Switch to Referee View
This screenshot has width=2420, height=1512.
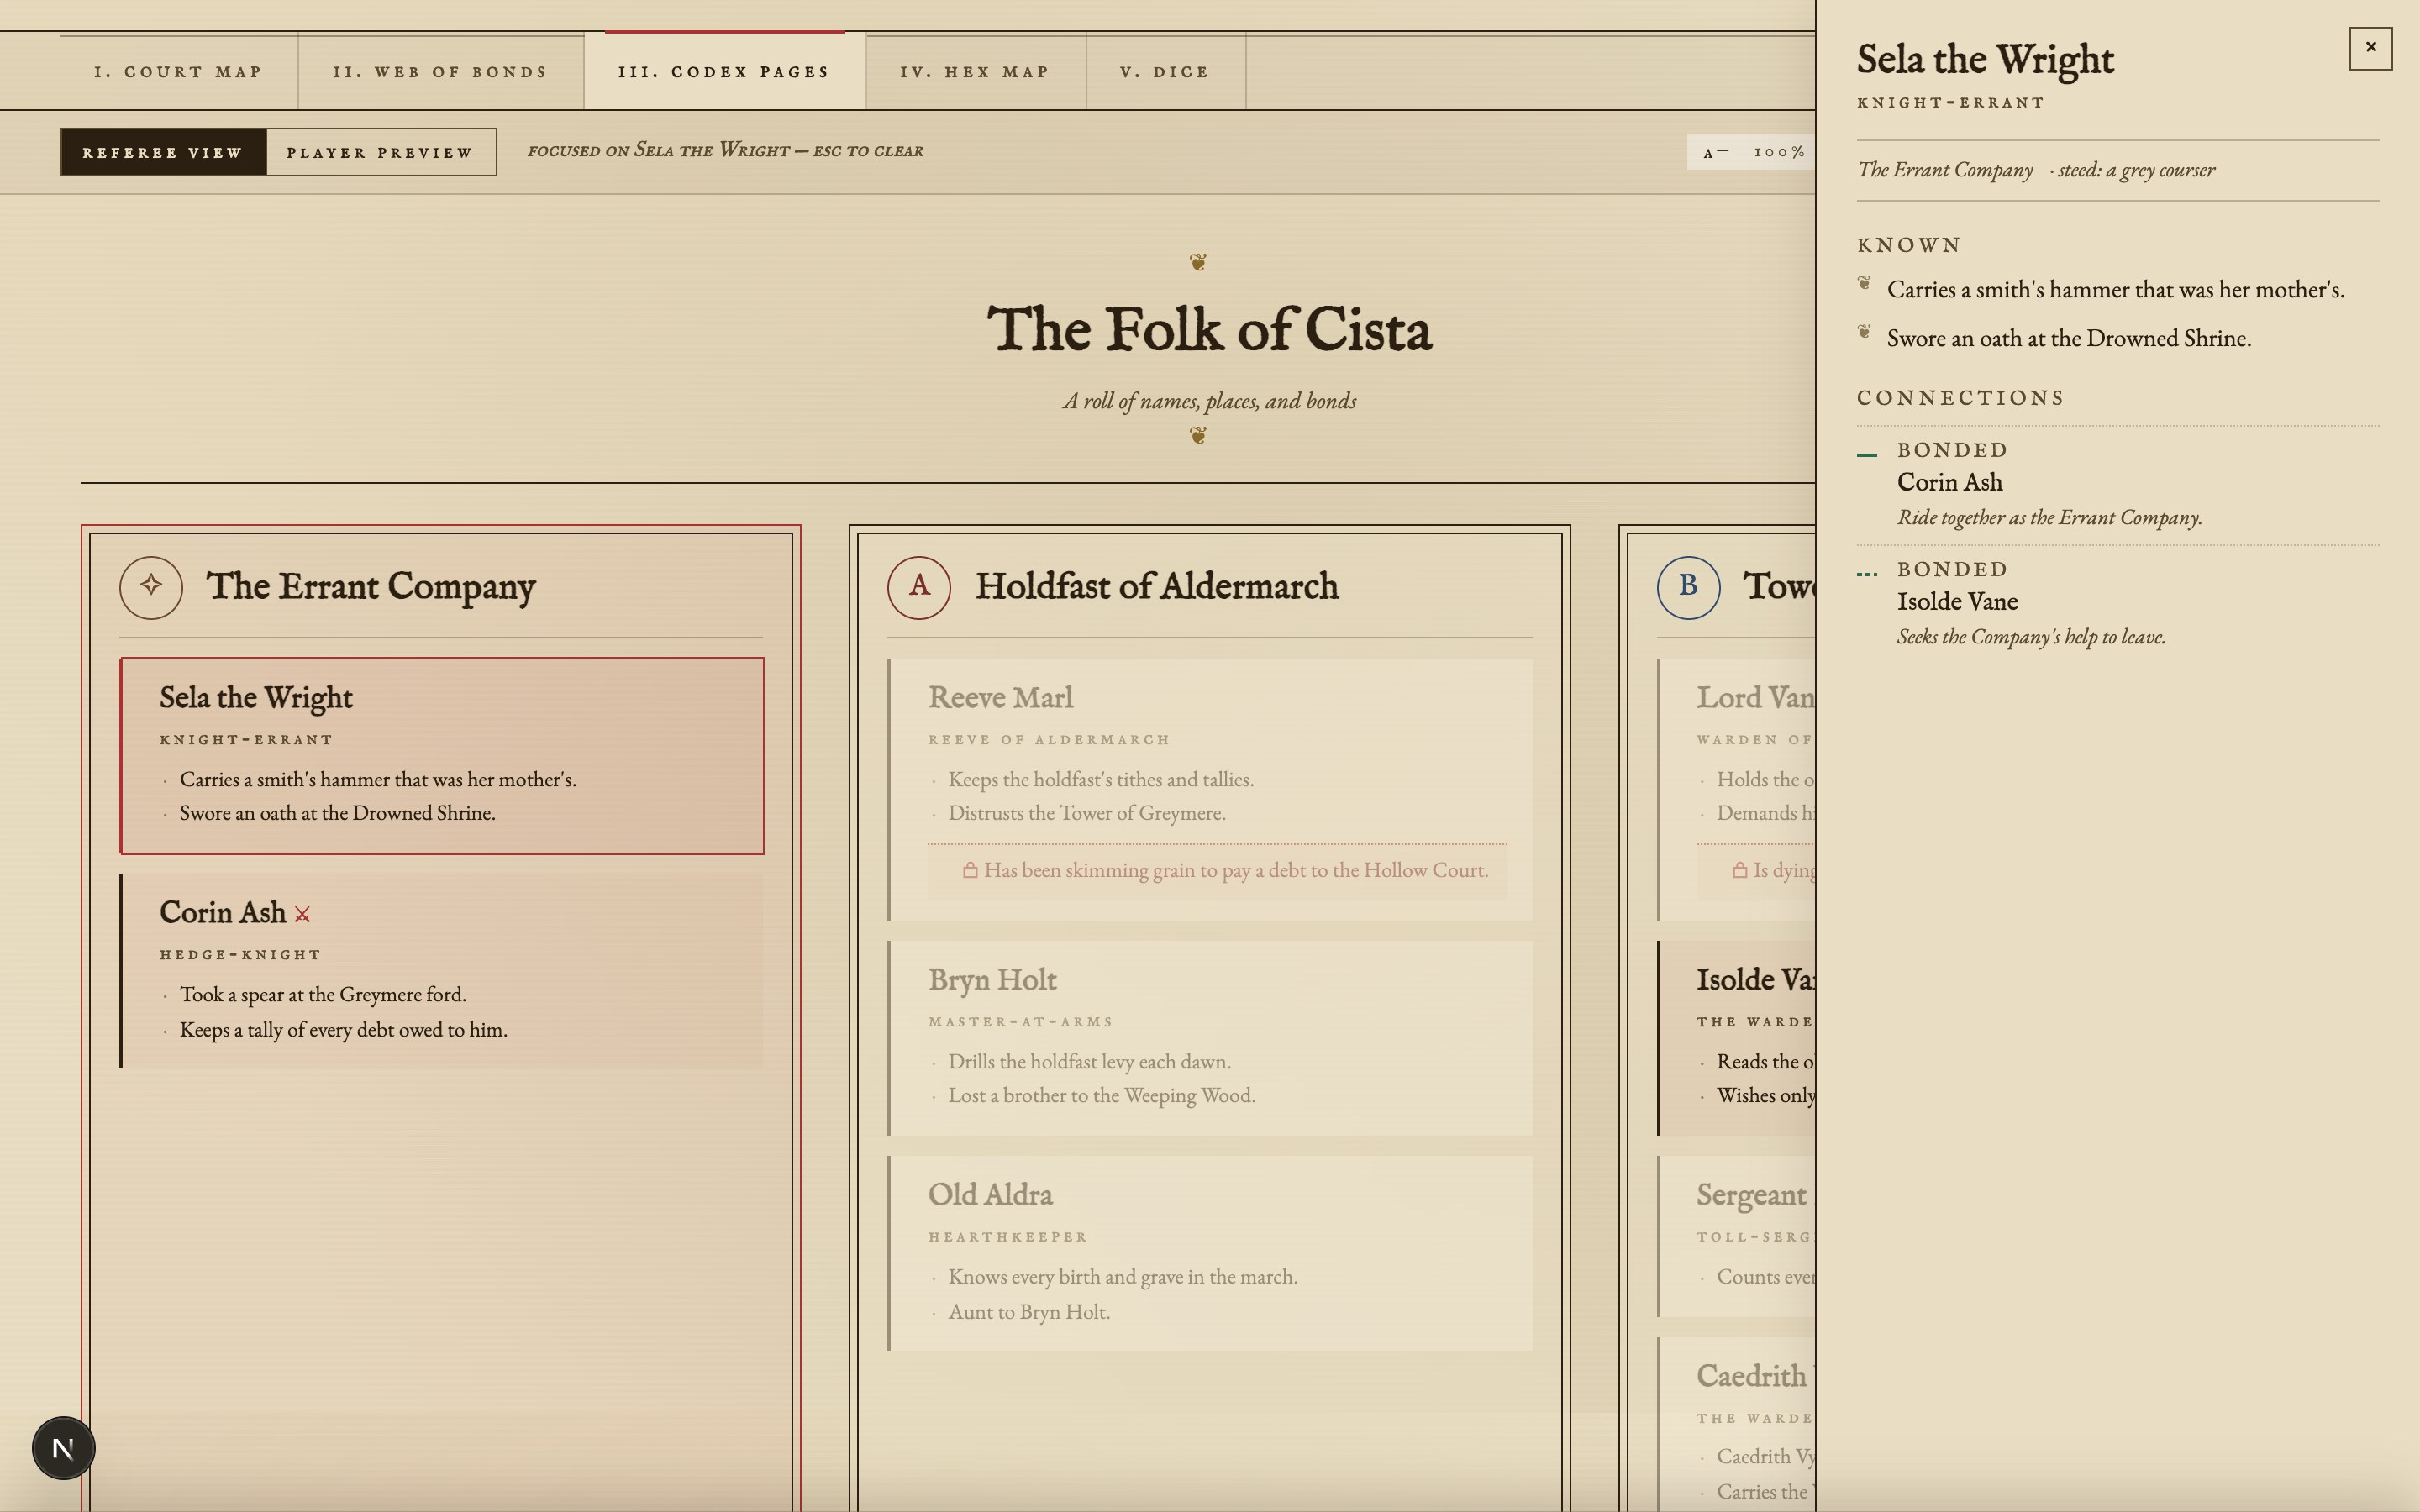pos(163,152)
